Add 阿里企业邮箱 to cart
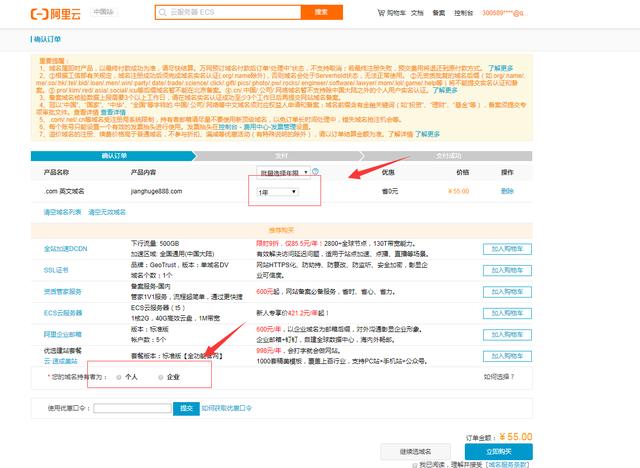 pos(507,335)
